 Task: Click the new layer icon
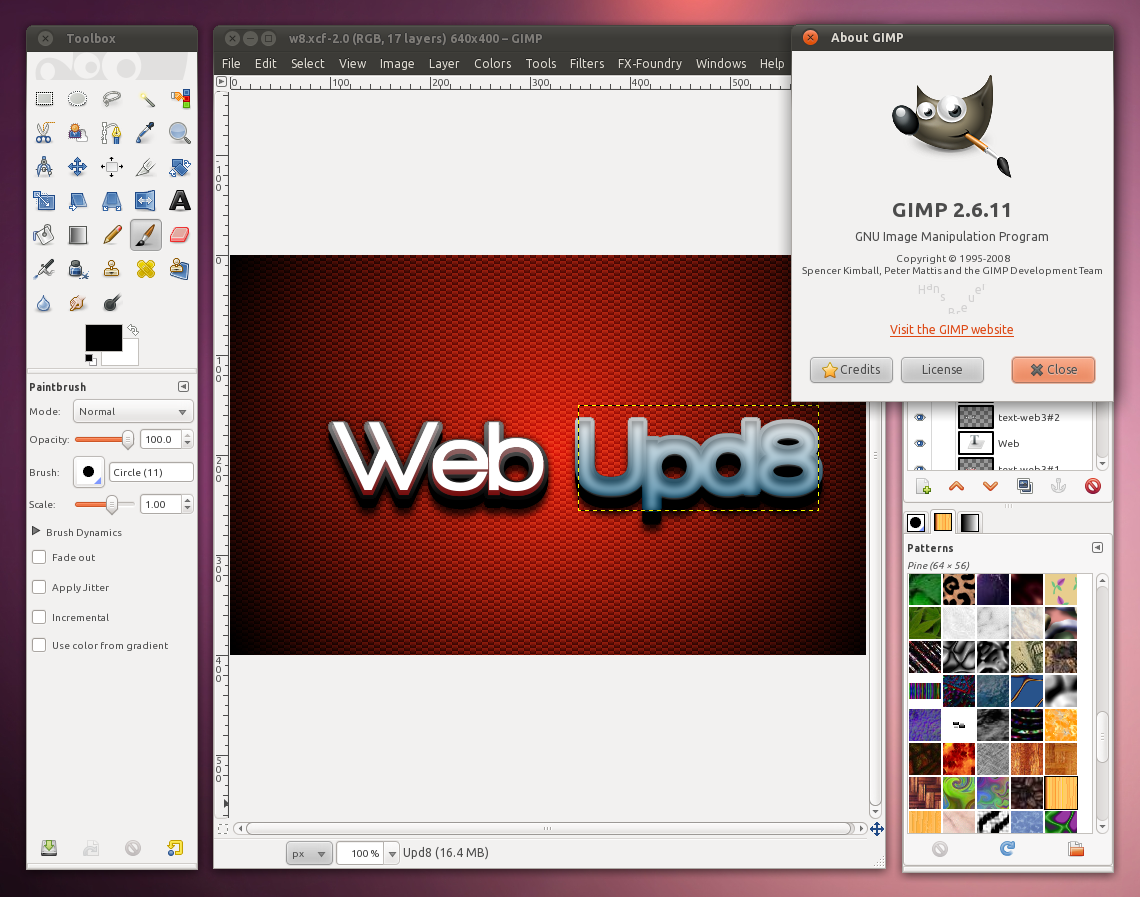pos(923,486)
